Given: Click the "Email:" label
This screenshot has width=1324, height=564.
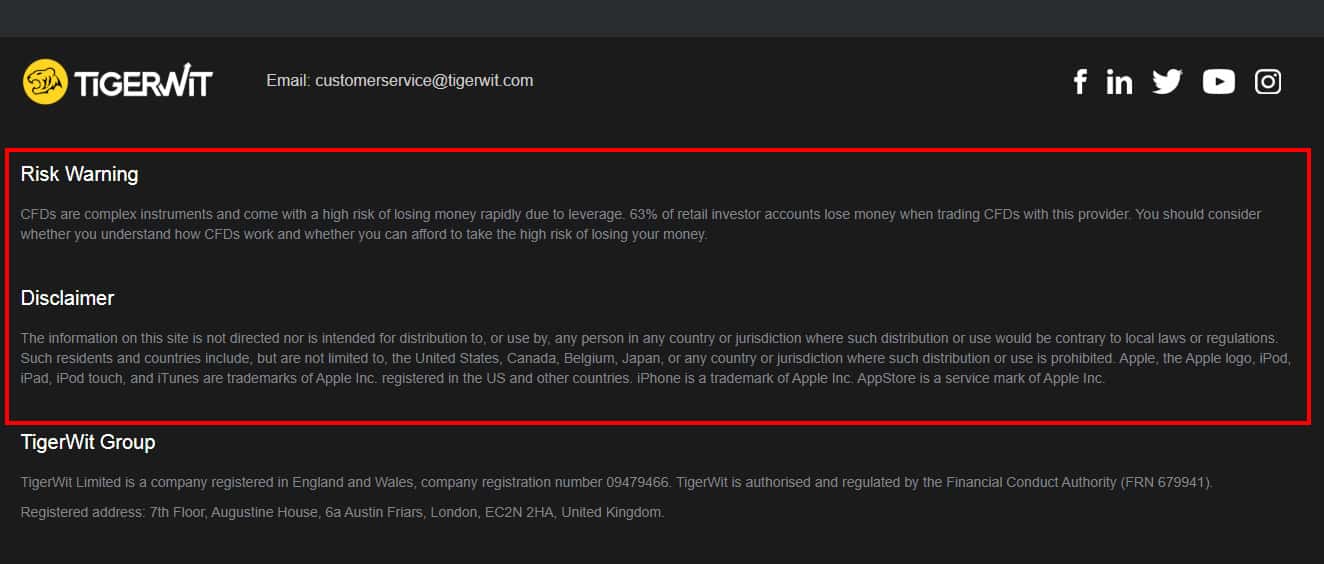Looking at the screenshot, I should click(288, 81).
